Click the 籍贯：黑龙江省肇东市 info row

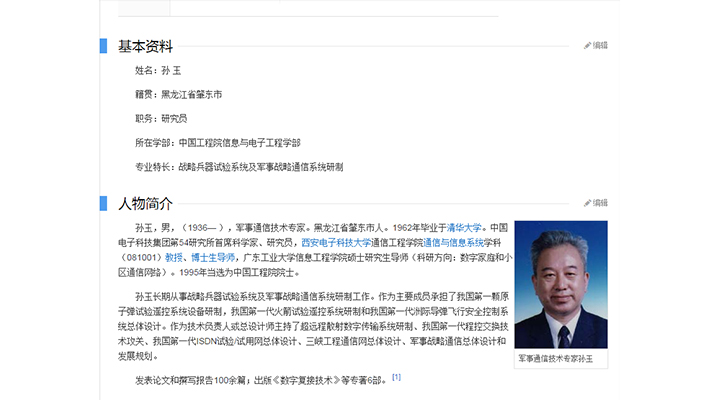pyautogui.click(x=178, y=95)
